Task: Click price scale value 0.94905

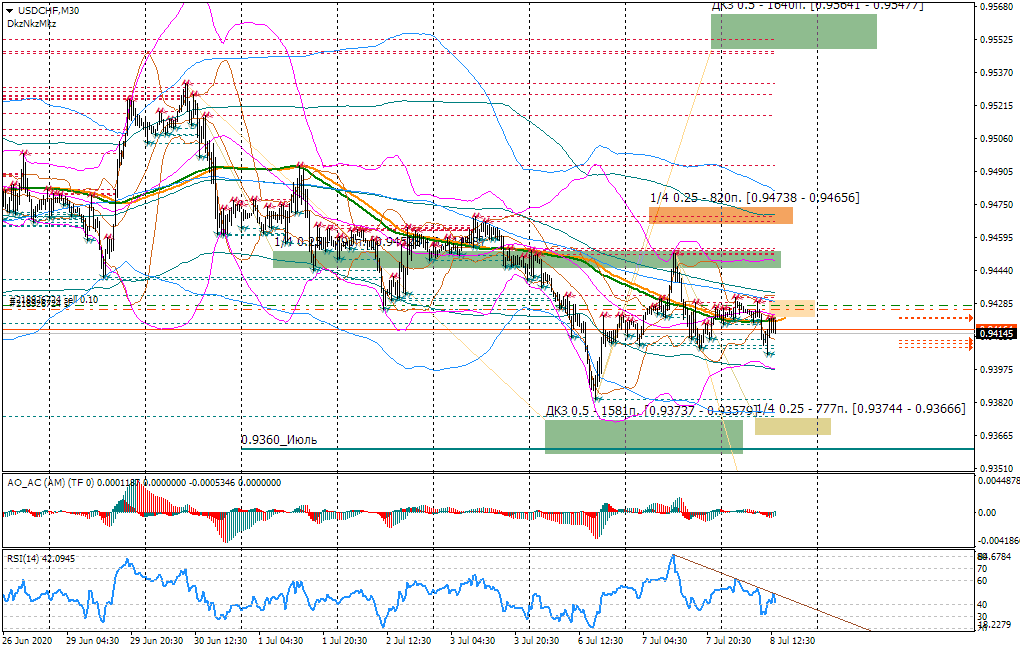Action: tap(997, 172)
